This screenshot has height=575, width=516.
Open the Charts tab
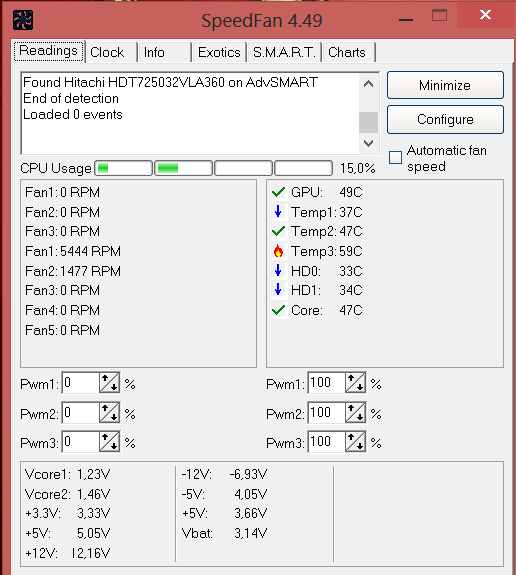click(x=348, y=52)
